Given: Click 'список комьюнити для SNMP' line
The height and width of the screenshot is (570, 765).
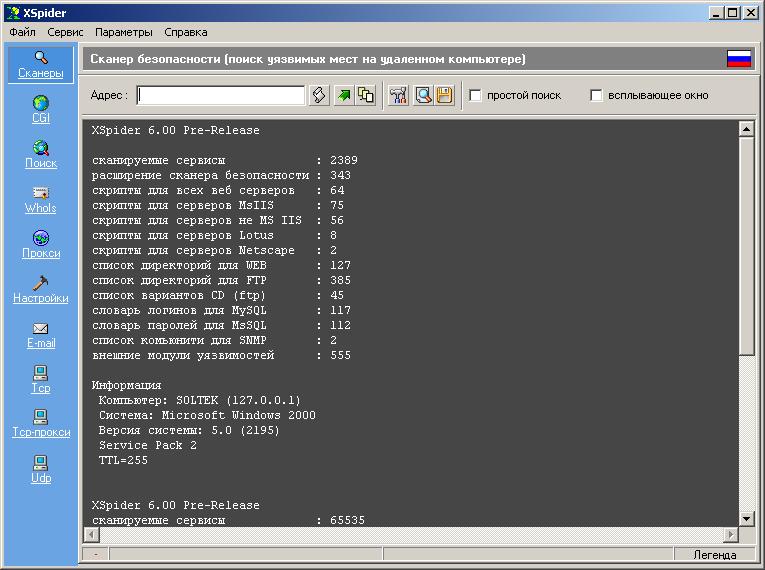Looking at the screenshot, I should point(214,340).
